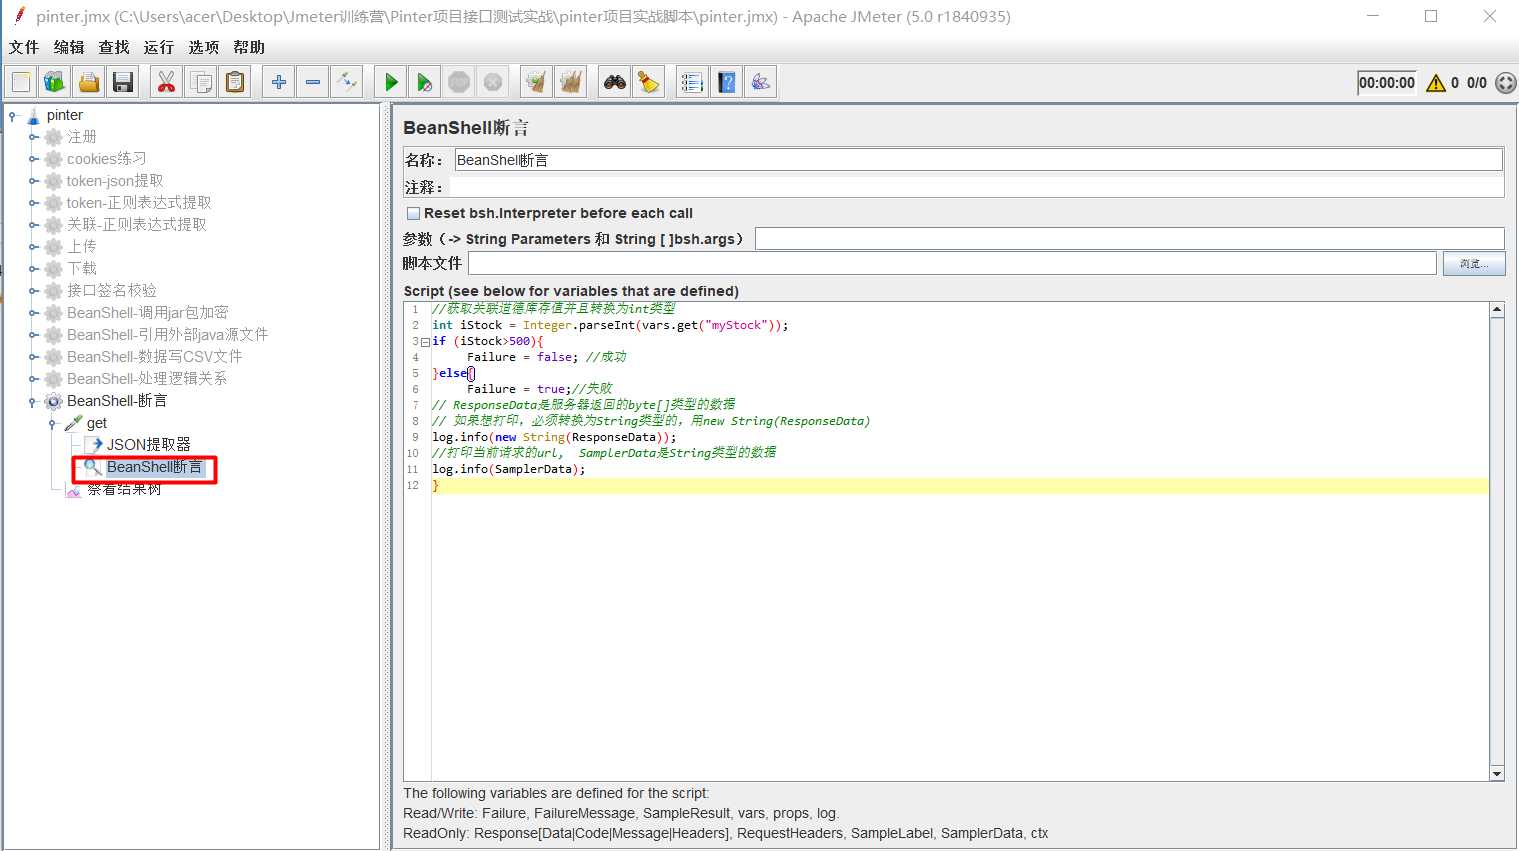
Task: Start test without pauses icon
Action: tap(425, 82)
